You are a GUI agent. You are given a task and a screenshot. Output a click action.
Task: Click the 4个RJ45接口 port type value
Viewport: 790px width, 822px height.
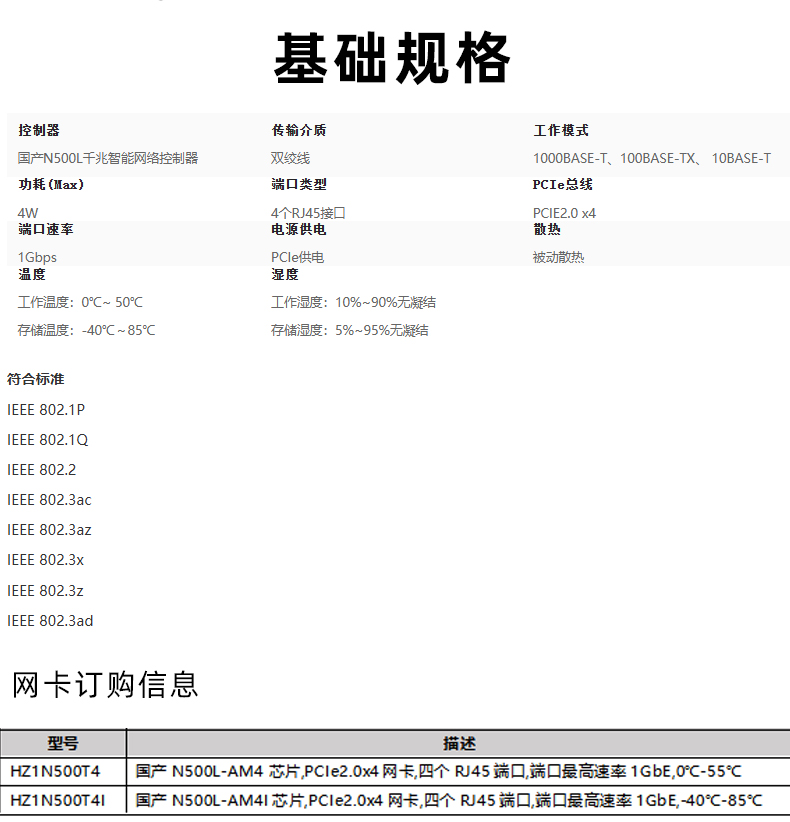pos(308,213)
